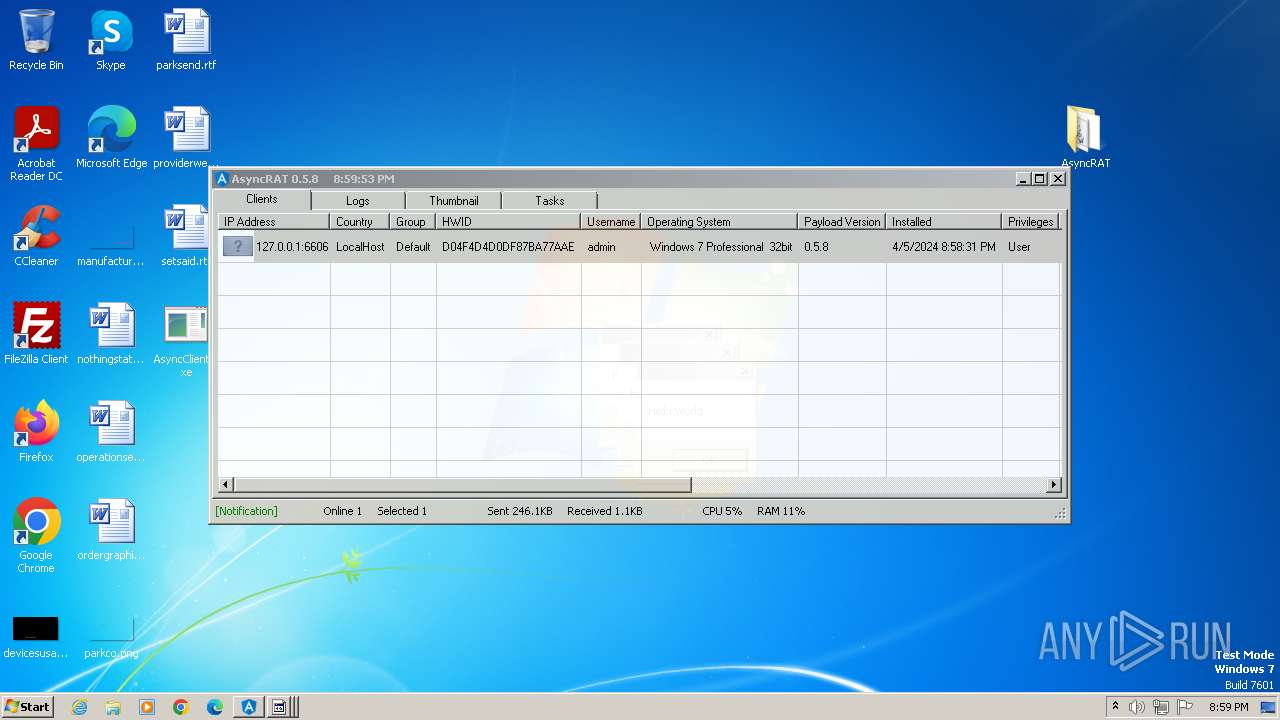Sort by Installed column header
This screenshot has height=720, width=1280.
coord(944,222)
